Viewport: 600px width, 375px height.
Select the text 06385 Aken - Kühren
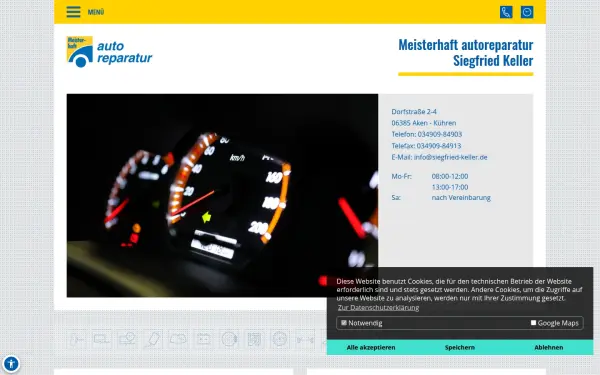pyautogui.click(x=424, y=123)
